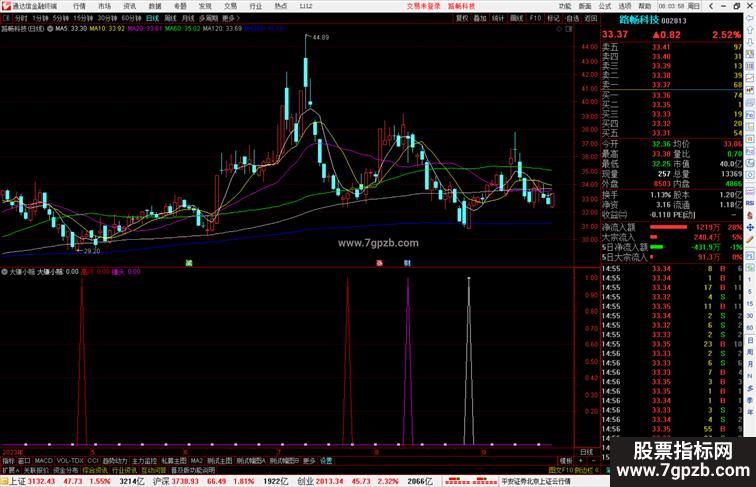Select the 主力监控 indicator tab
The height and width of the screenshot is (487, 756).
(144, 461)
